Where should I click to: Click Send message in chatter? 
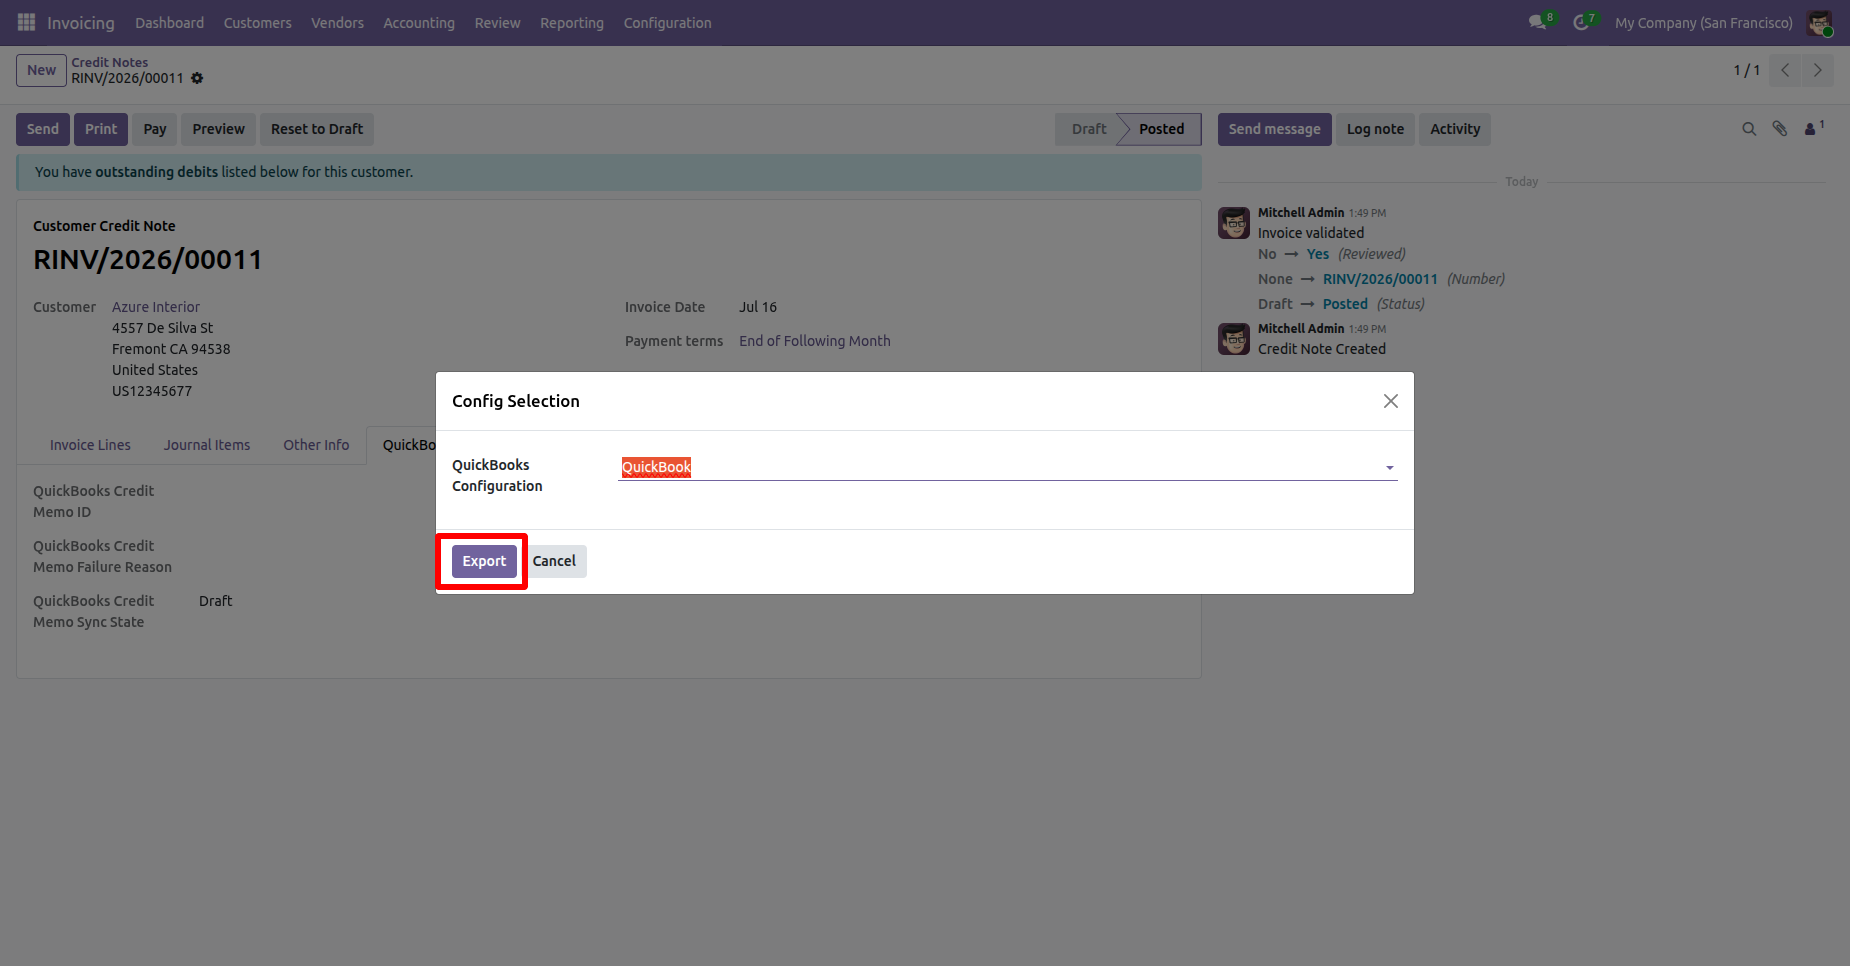pos(1274,129)
